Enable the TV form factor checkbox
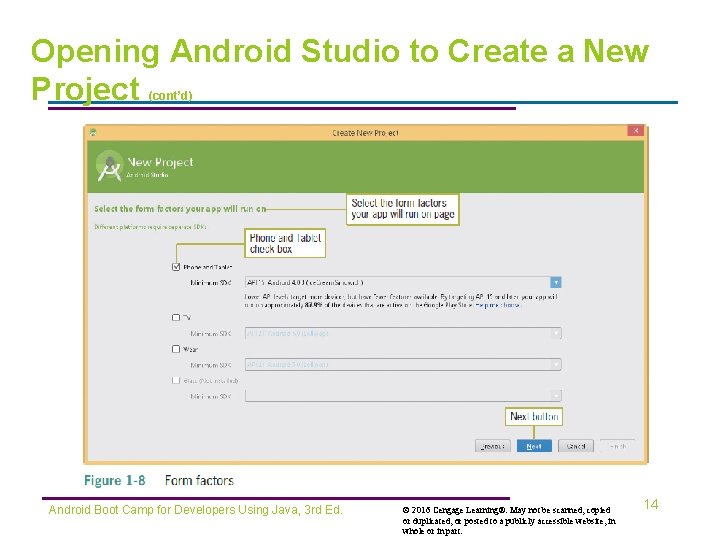This screenshot has height=540, width=720. tap(176, 317)
